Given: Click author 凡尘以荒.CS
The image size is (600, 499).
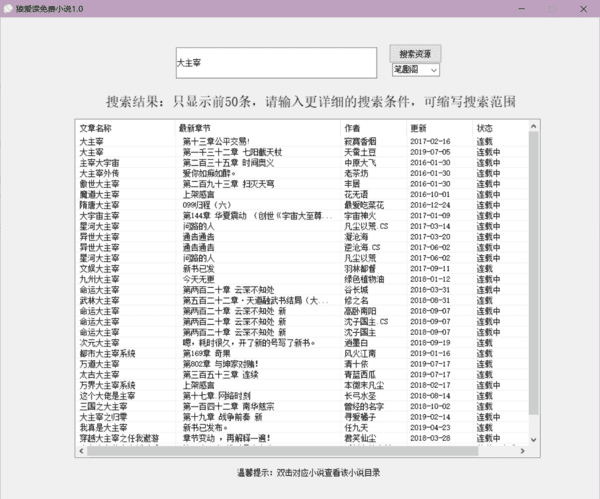Looking at the screenshot, I should tap(366, 227).
